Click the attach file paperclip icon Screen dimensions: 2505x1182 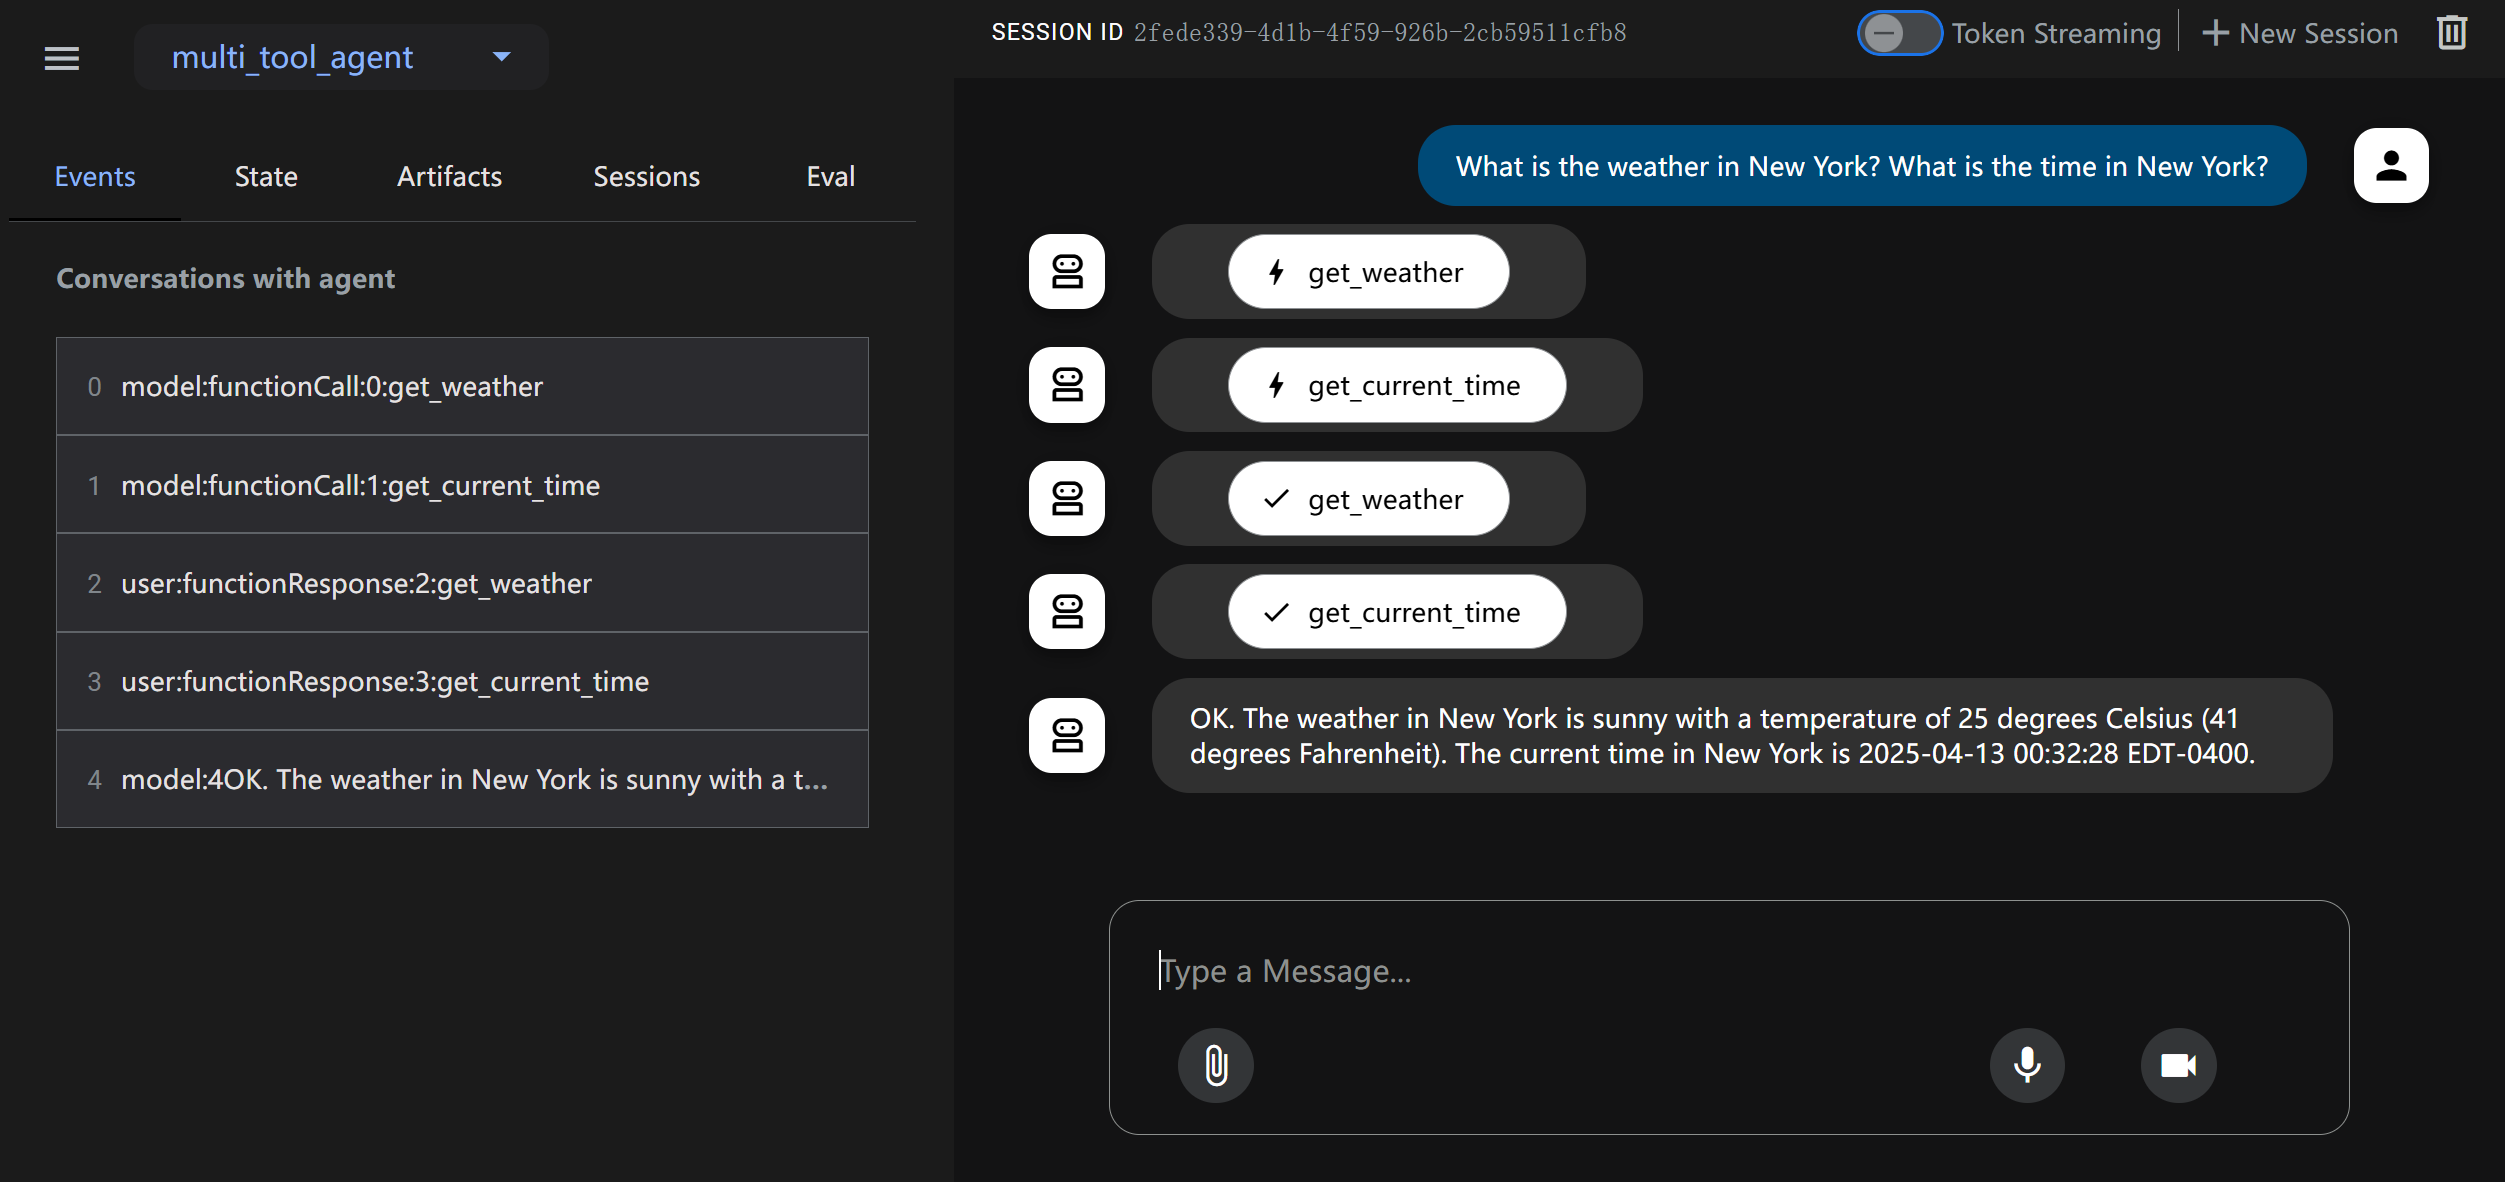click(1215, 1065)
